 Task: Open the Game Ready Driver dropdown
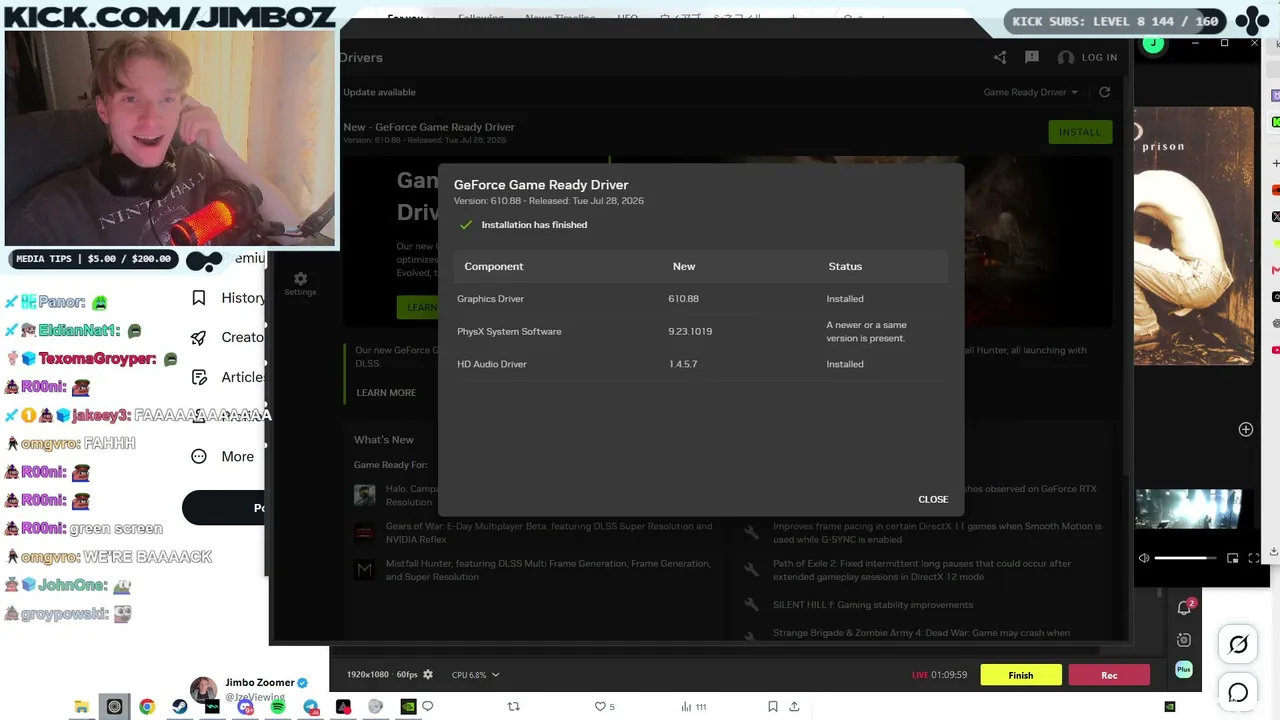coord(1030,92)
